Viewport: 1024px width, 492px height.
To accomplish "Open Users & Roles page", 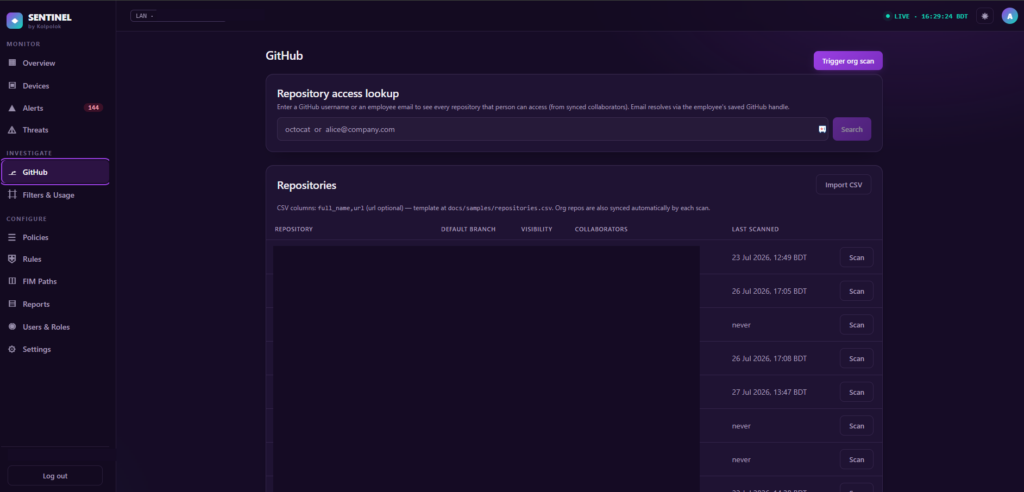I will pyautogui.click(x=55, y=327).
